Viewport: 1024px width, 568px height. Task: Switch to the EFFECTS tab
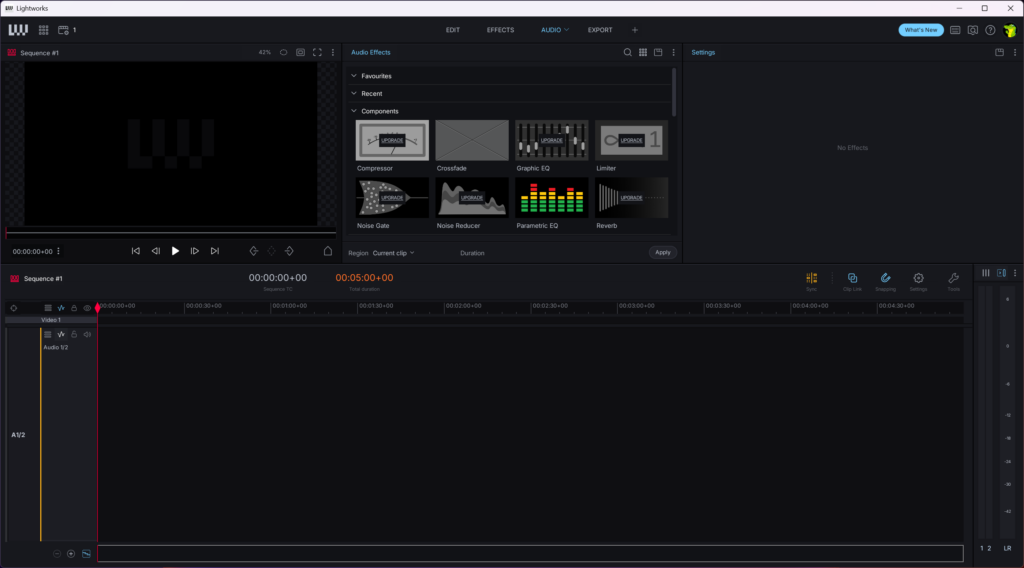coord(500,30)
